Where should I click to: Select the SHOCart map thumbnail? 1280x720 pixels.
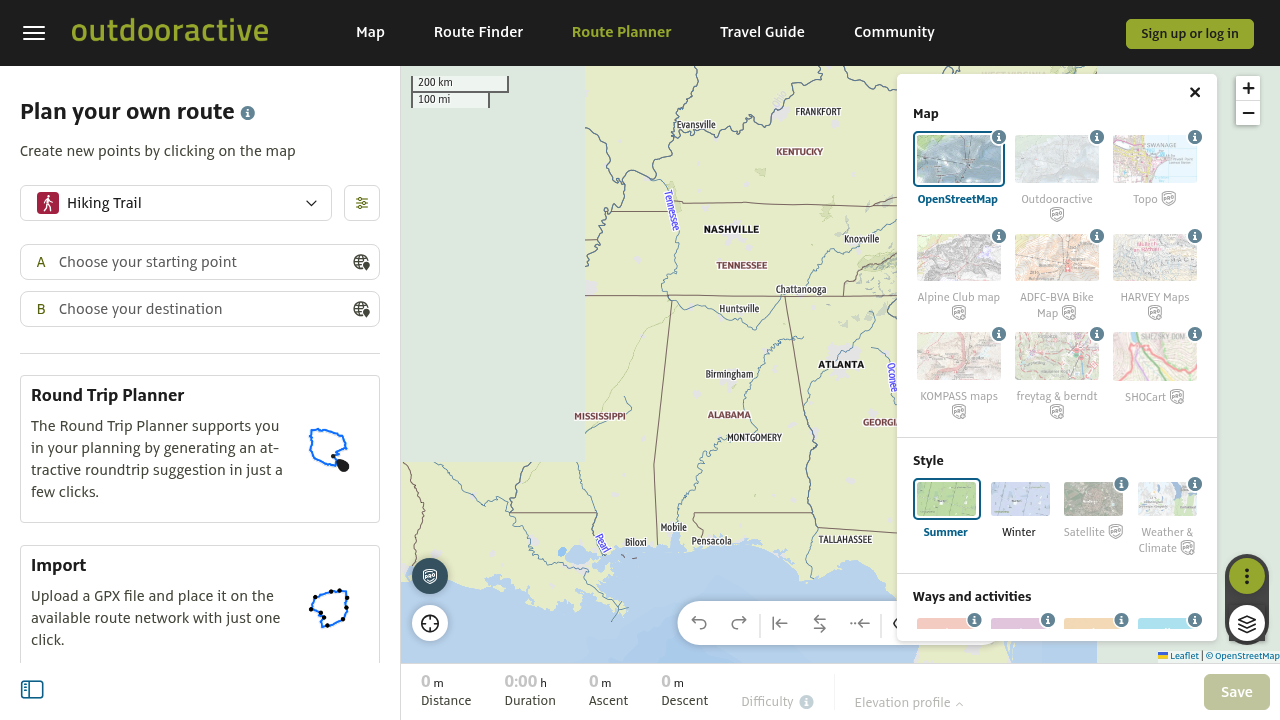pyautogui.click(x=1155, y=357)
